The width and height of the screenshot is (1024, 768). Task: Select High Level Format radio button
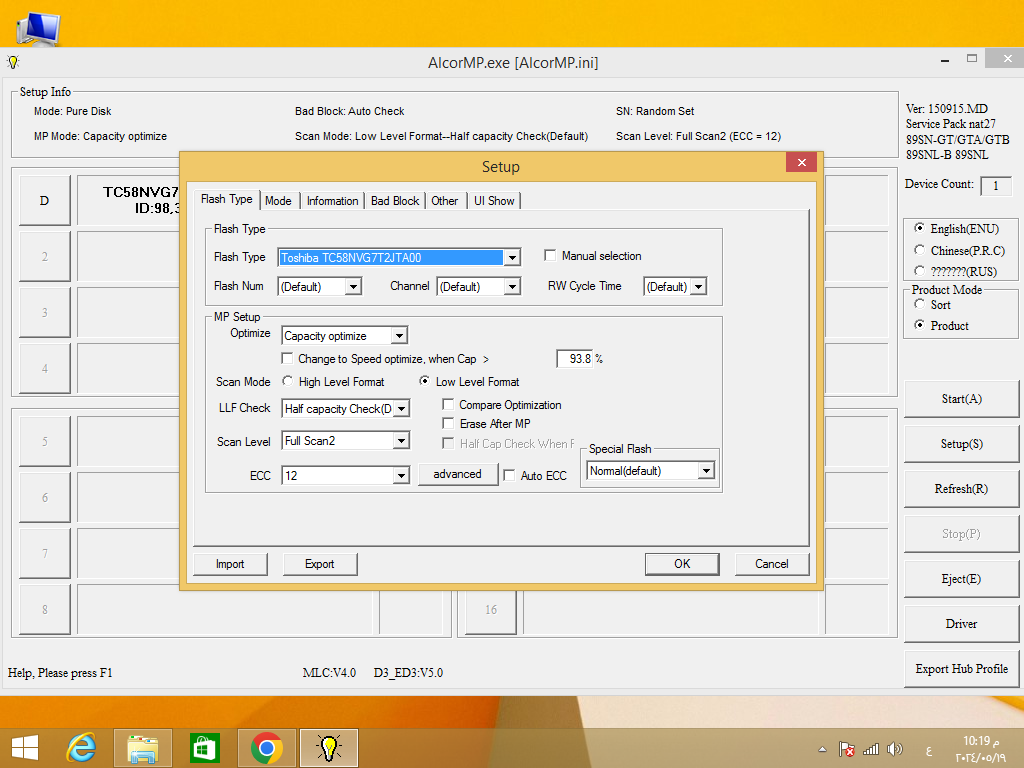click(x=287, y=381)
